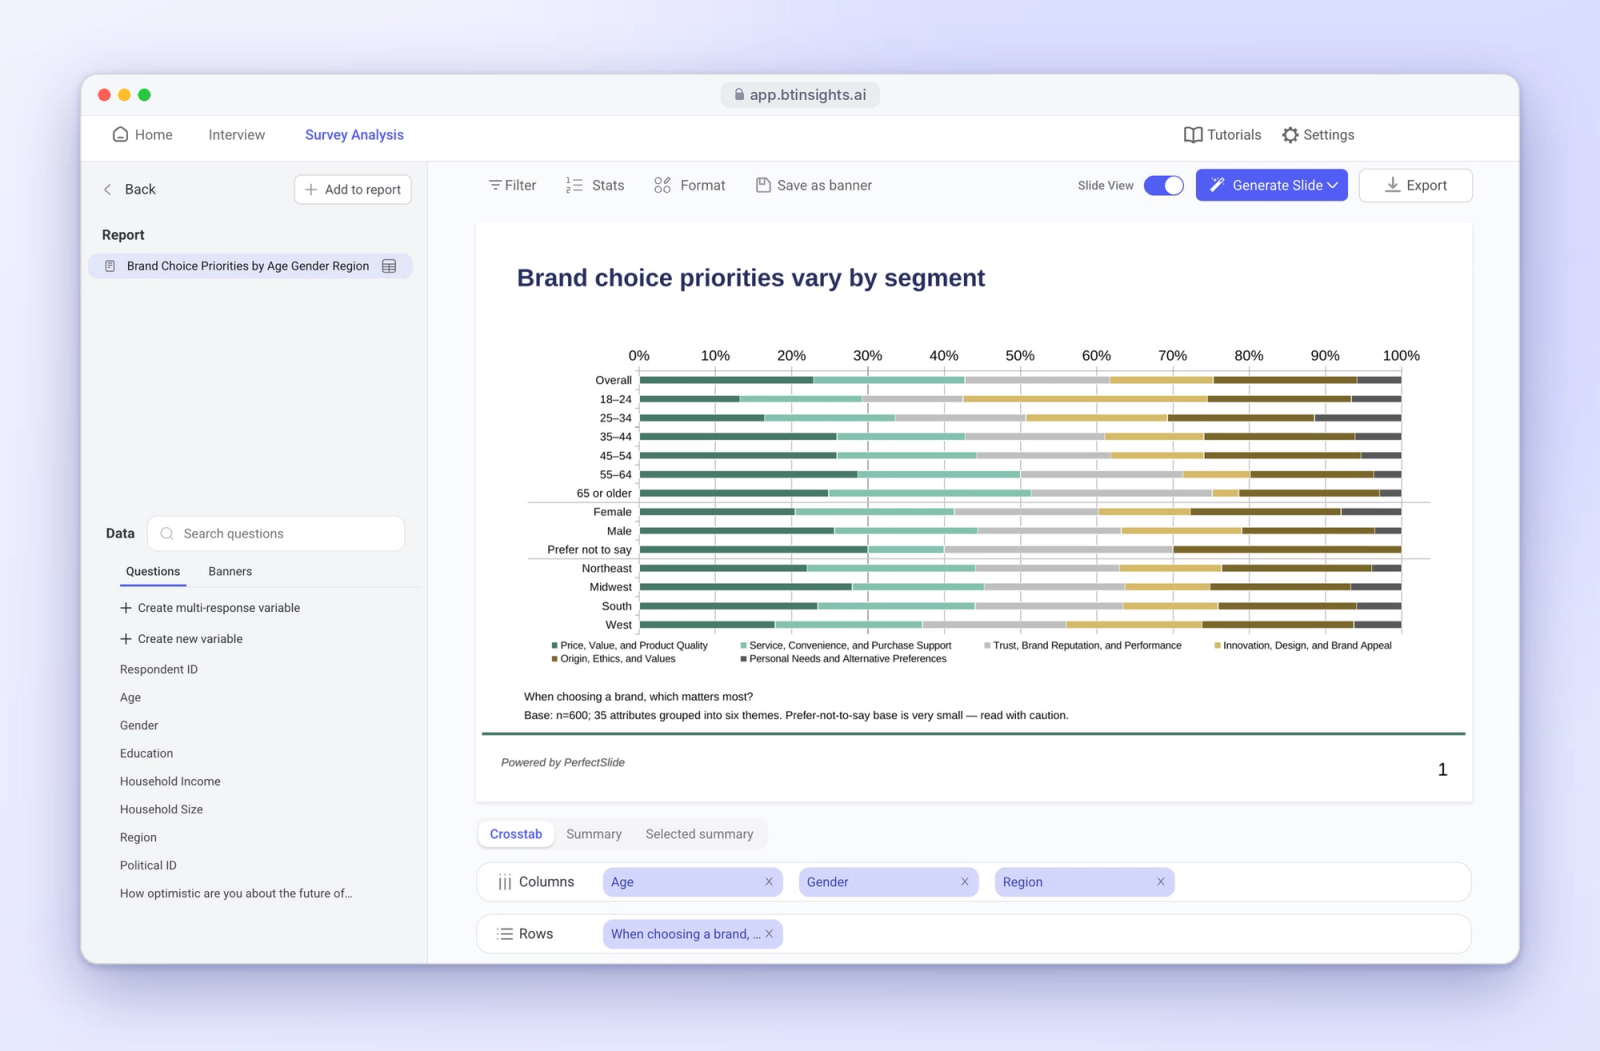Click the Filter icon in toolbar
The image size is (1600, 1051).
[495, 185]
